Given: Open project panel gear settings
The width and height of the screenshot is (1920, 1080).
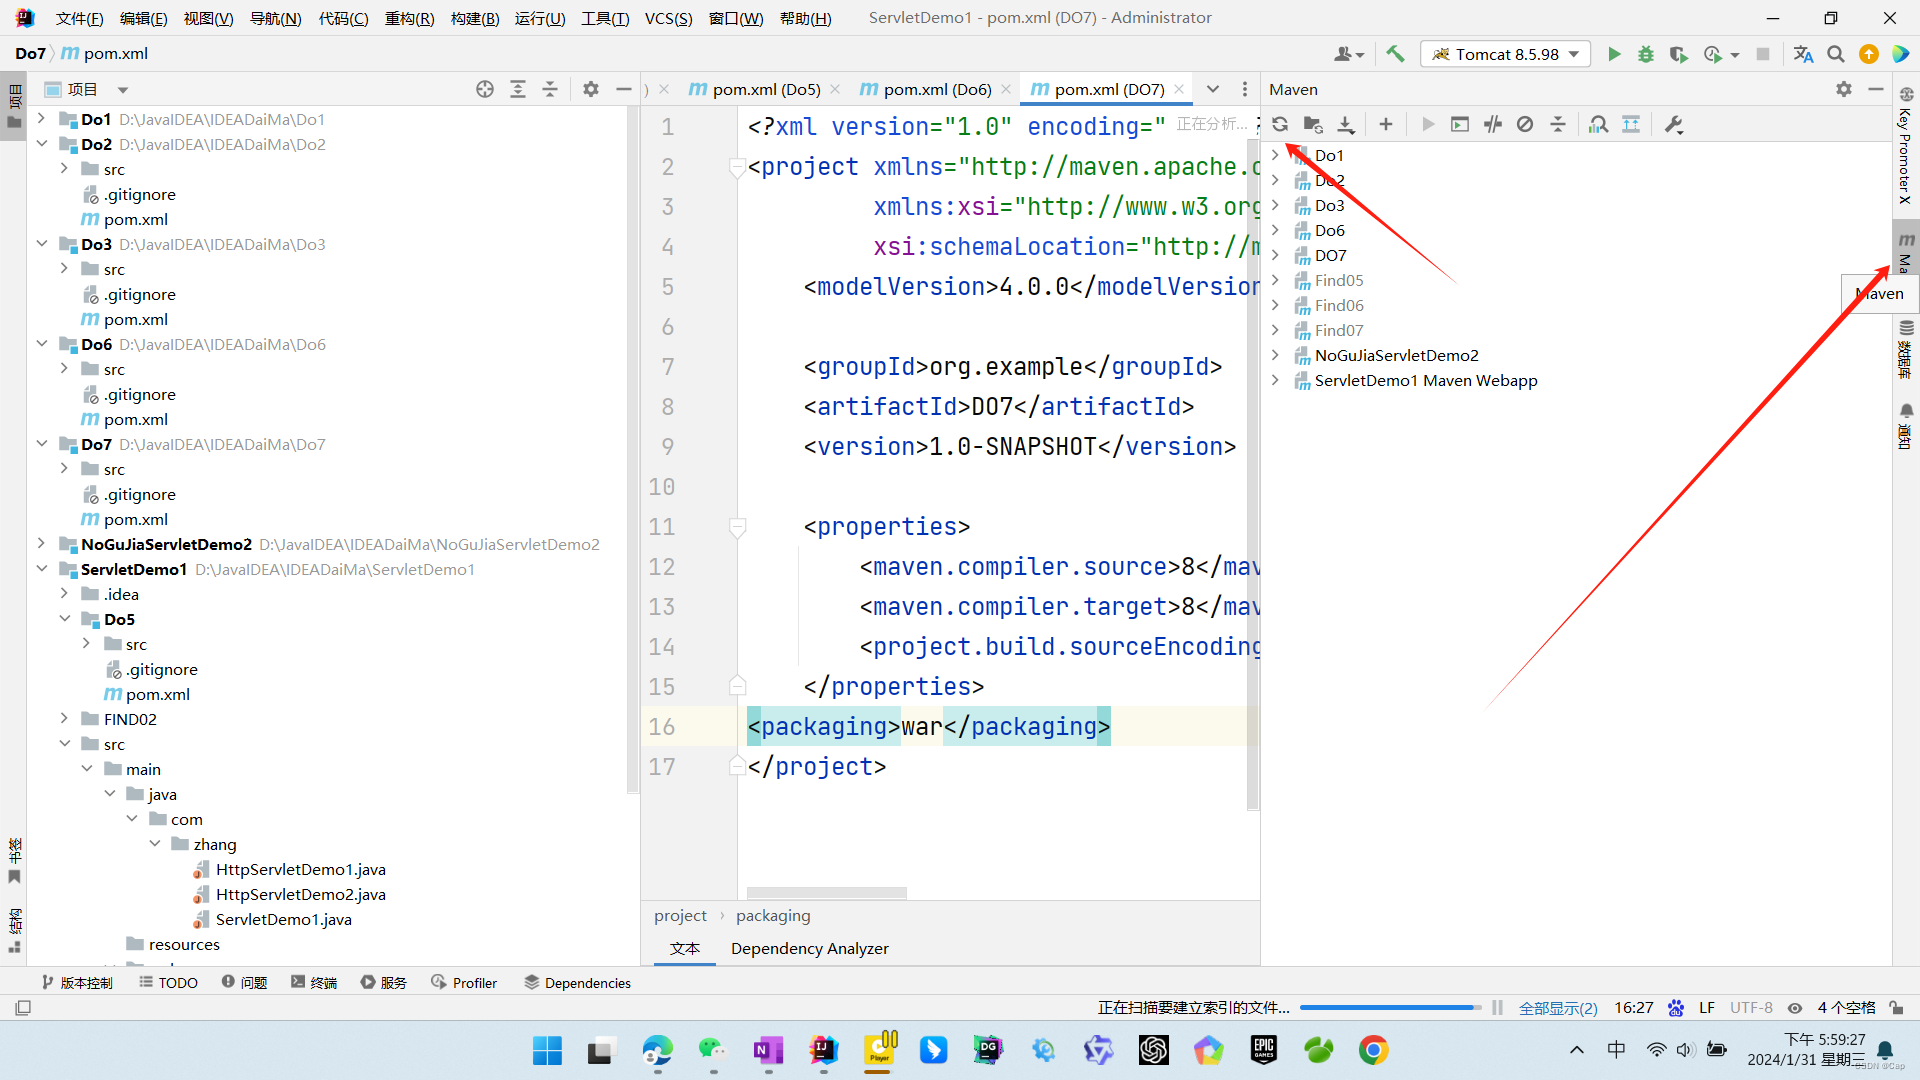Looking at the screenshot, I should point(591,89).
